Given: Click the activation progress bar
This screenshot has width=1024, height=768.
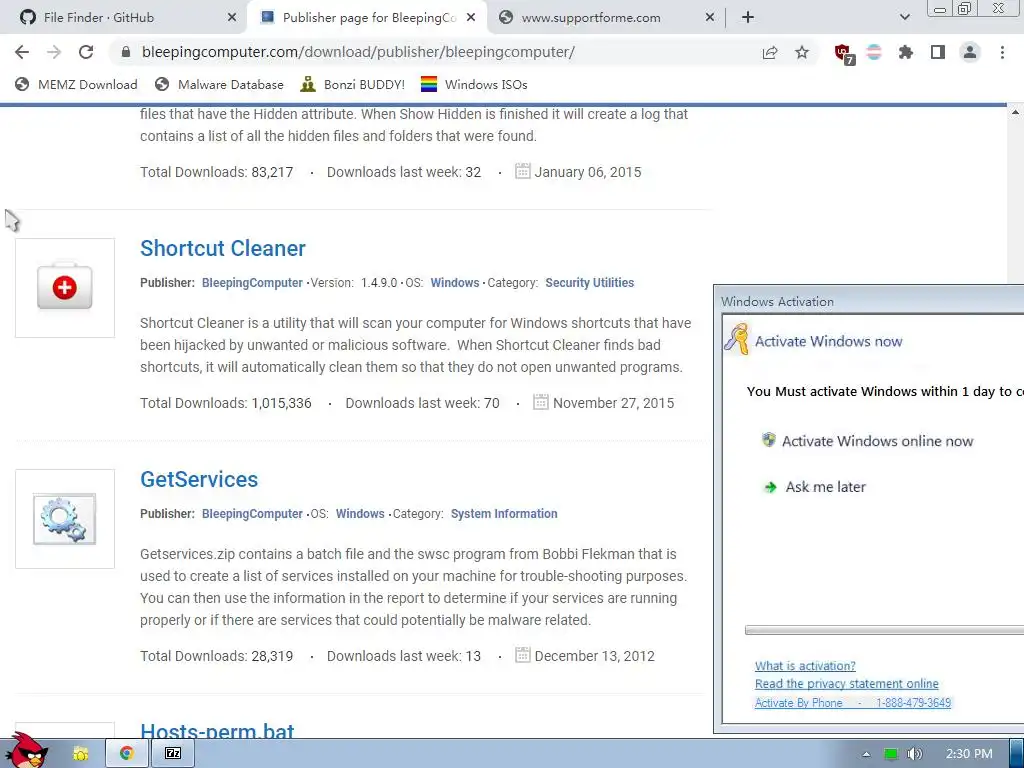Looking at the screenshot, I should coord(884,630).
